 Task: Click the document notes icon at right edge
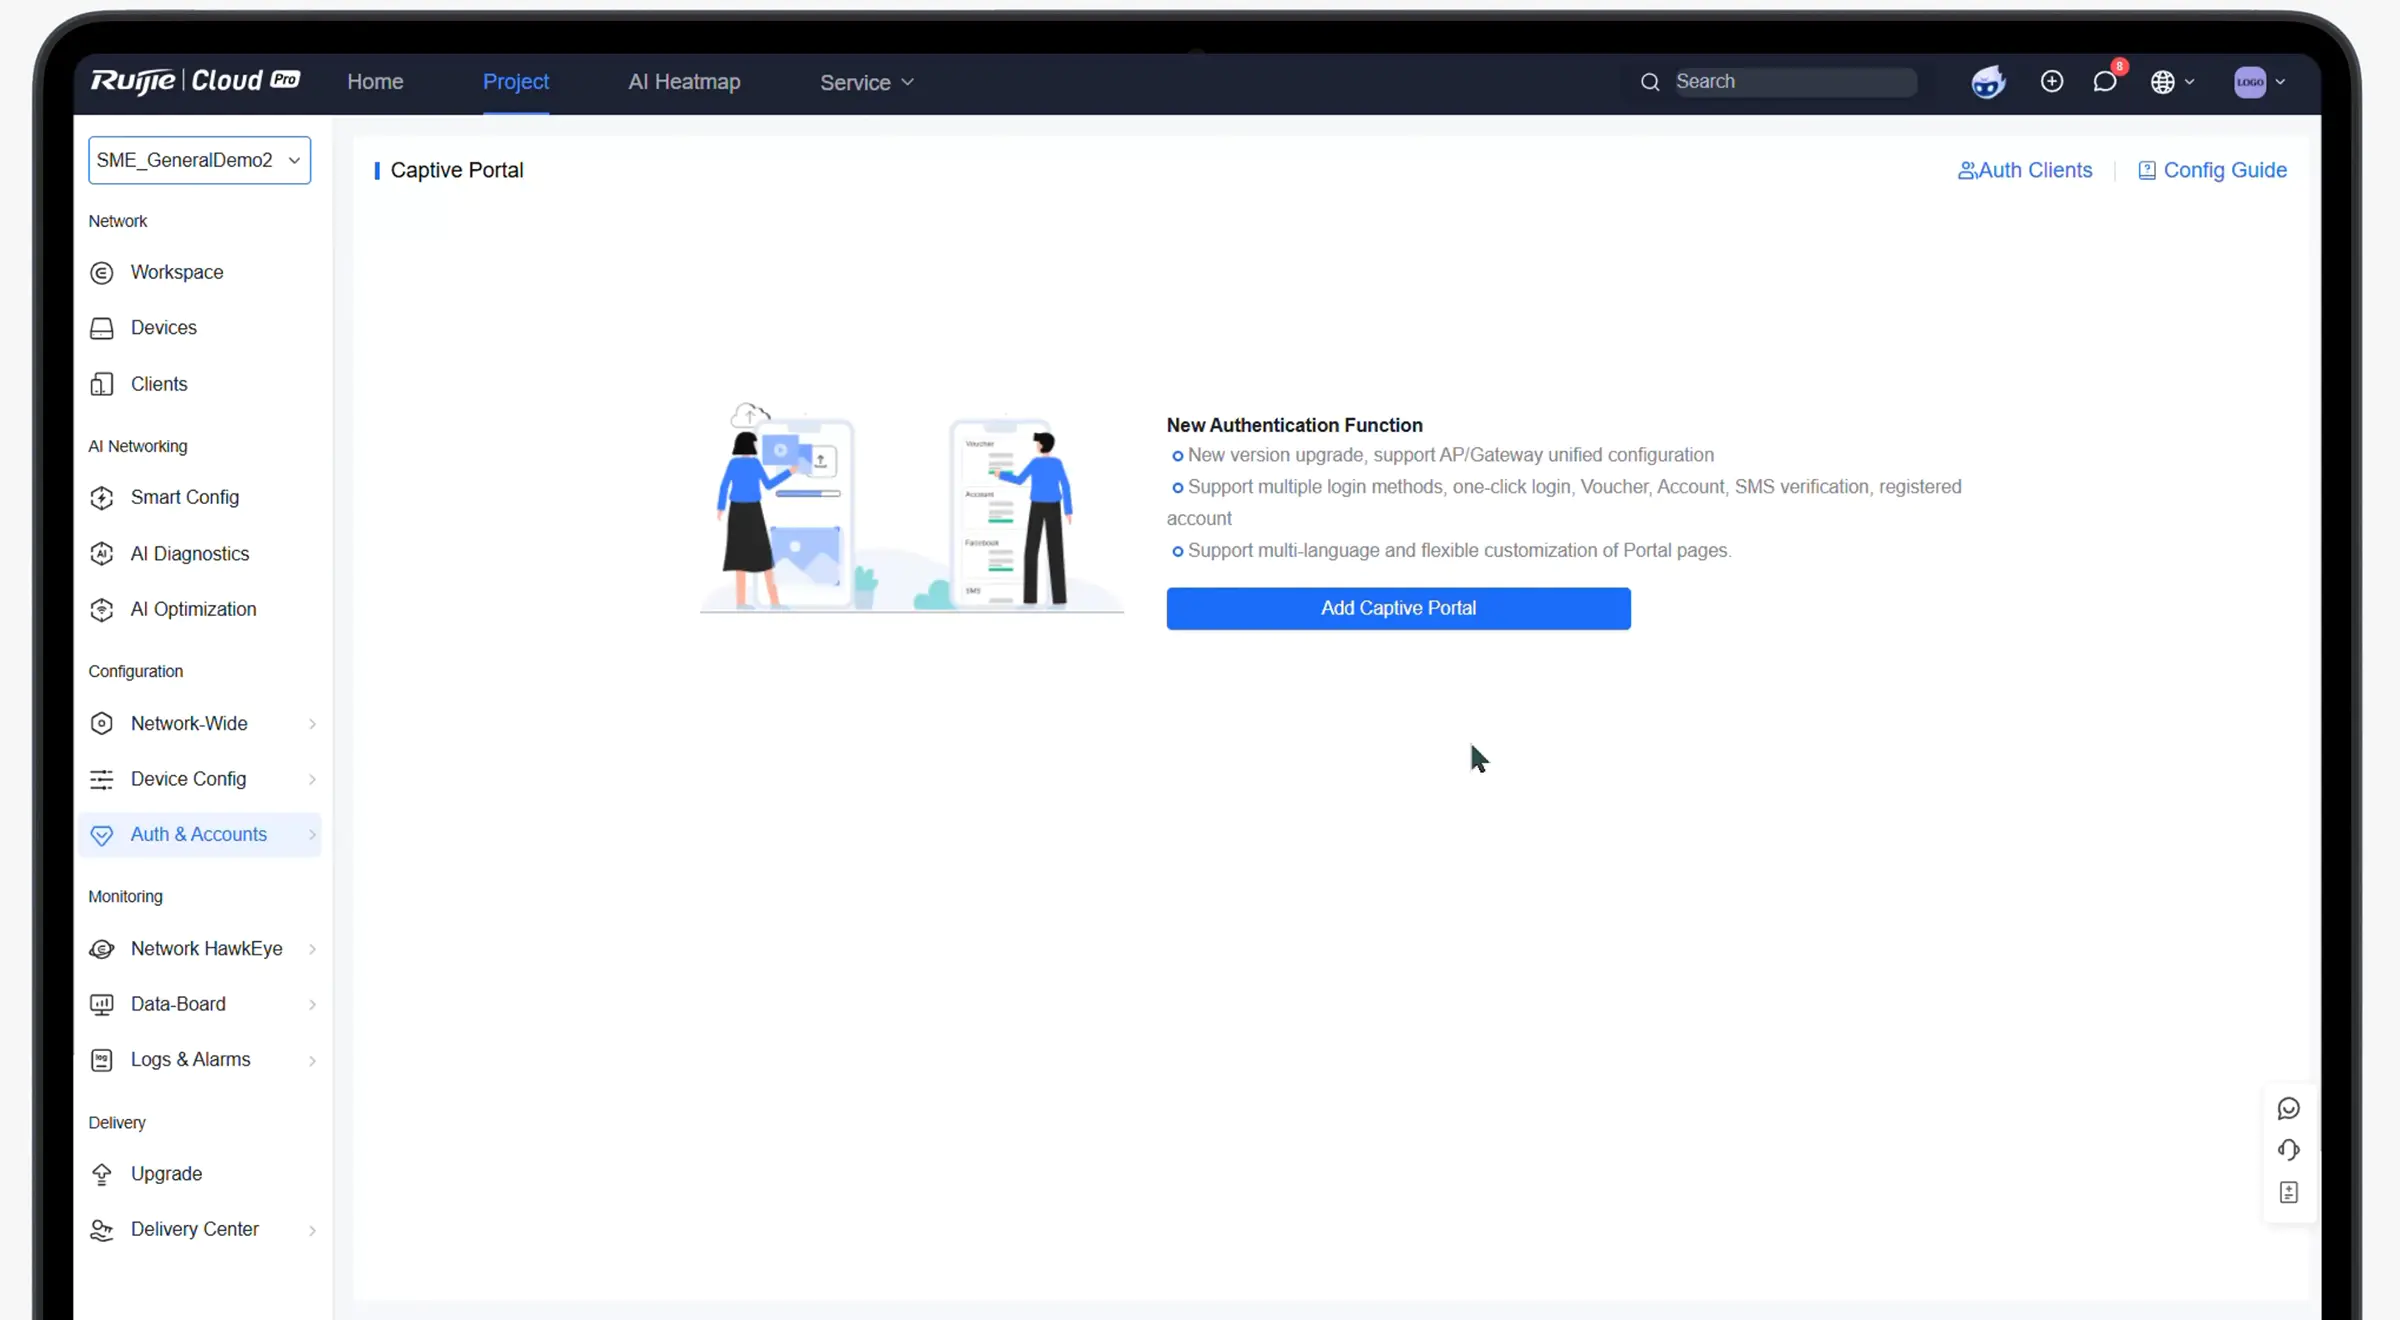pyautogui.click(x=2288, y=1192)
